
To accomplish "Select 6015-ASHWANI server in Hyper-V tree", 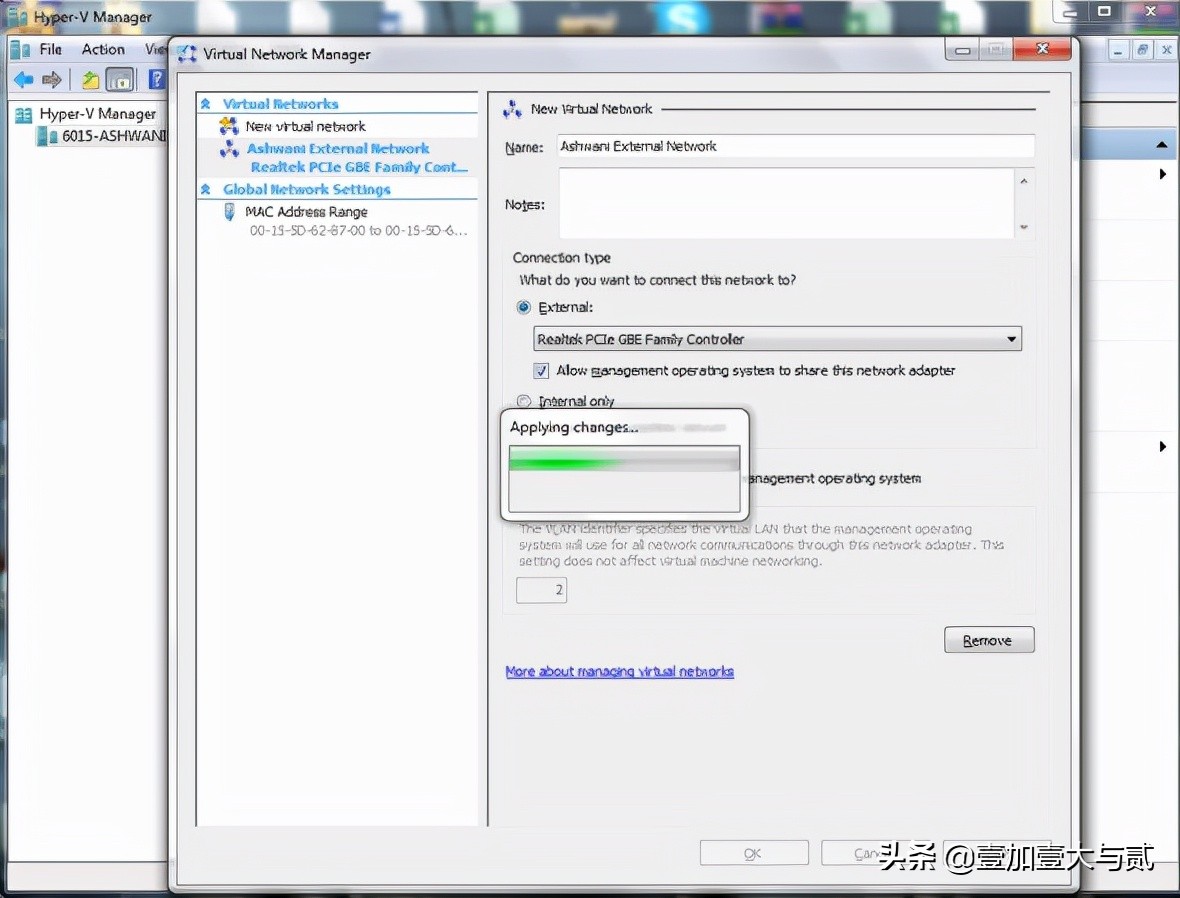I will pyautogui.click(x=114, y=136).
